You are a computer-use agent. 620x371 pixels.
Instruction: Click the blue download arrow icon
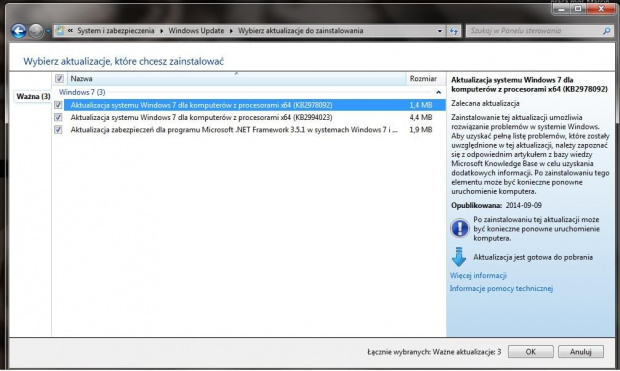click(459, 257)
